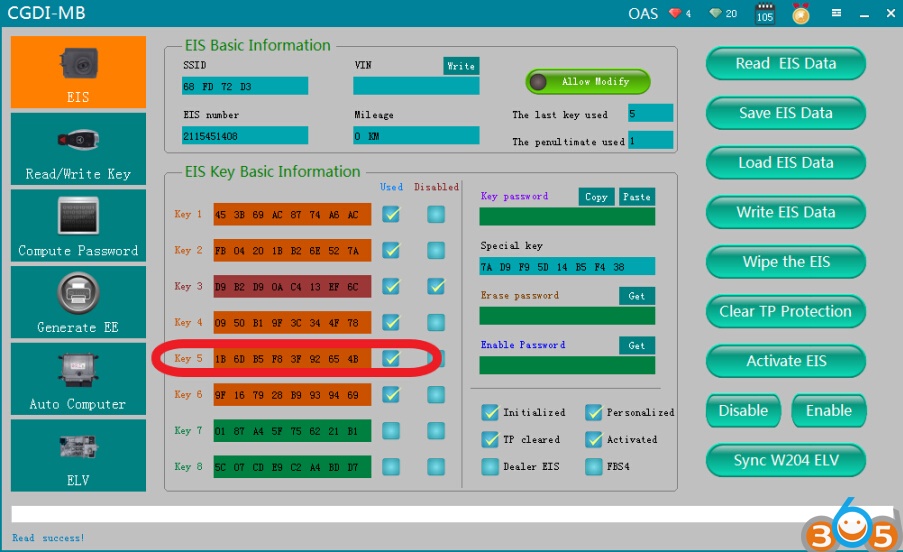Viewport: 903px width, 552px height.
Task: Click the last key used field
Action: (650, 113)
